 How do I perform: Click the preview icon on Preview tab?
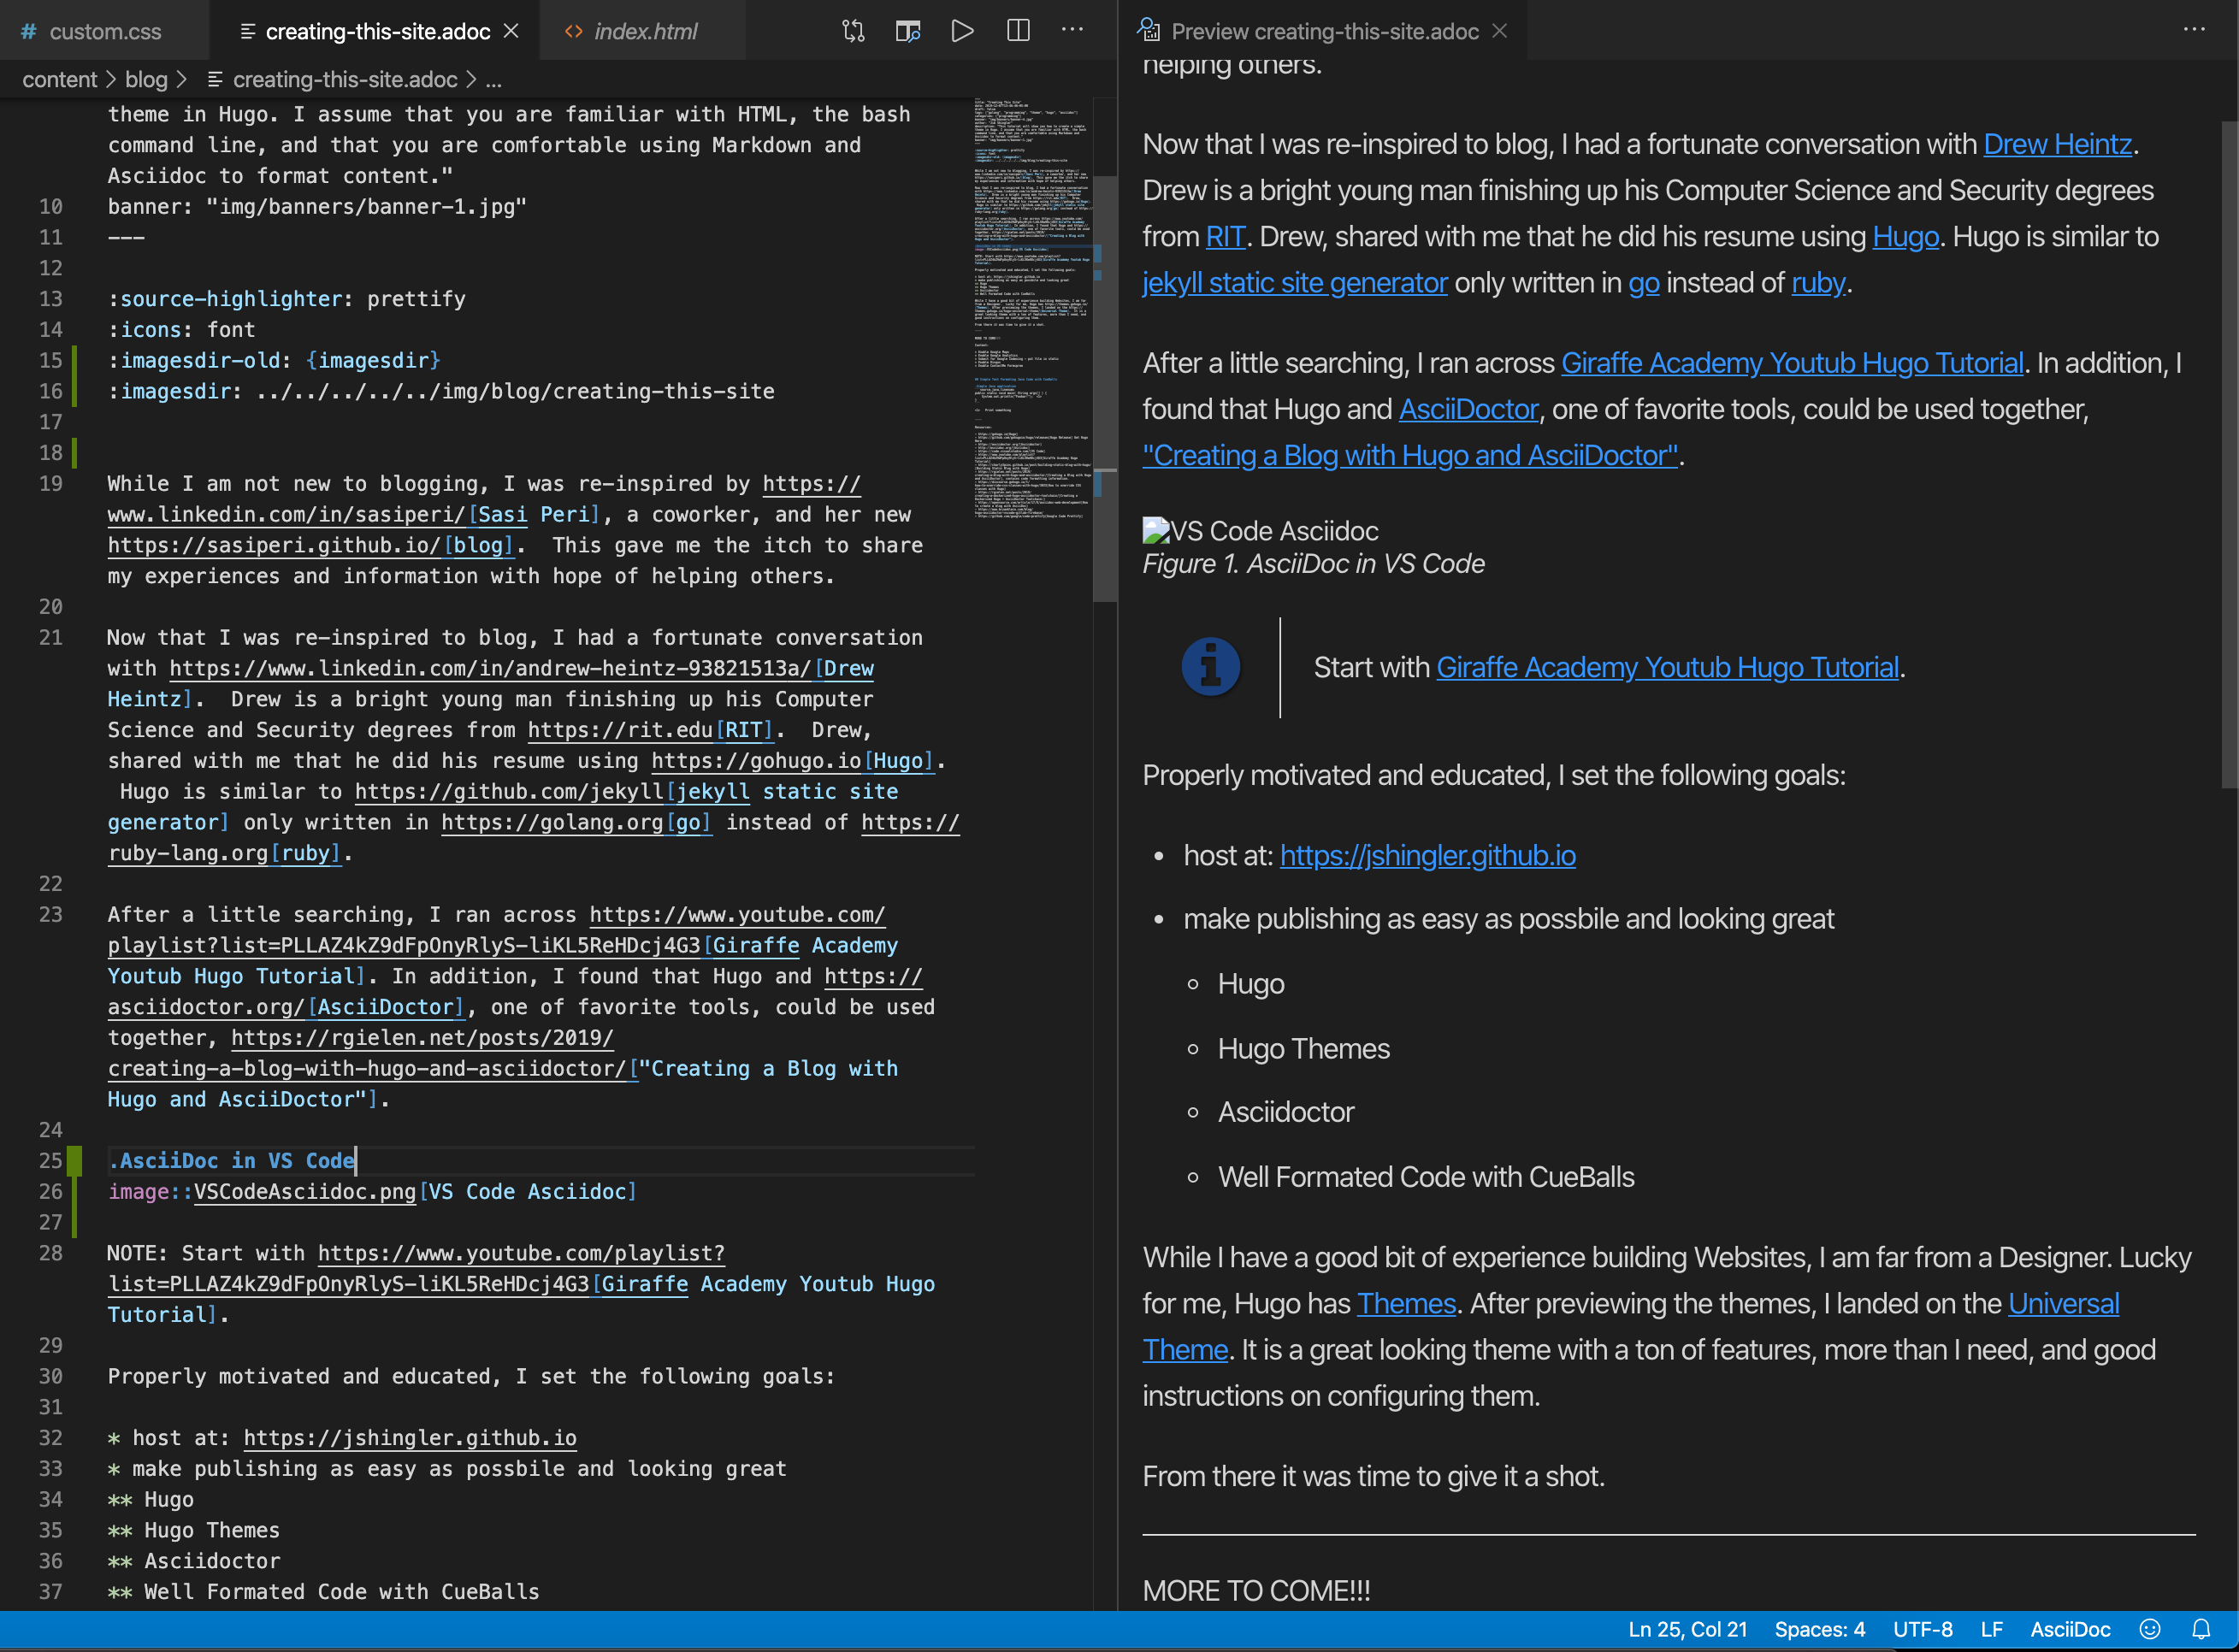tap(1150, 31)
